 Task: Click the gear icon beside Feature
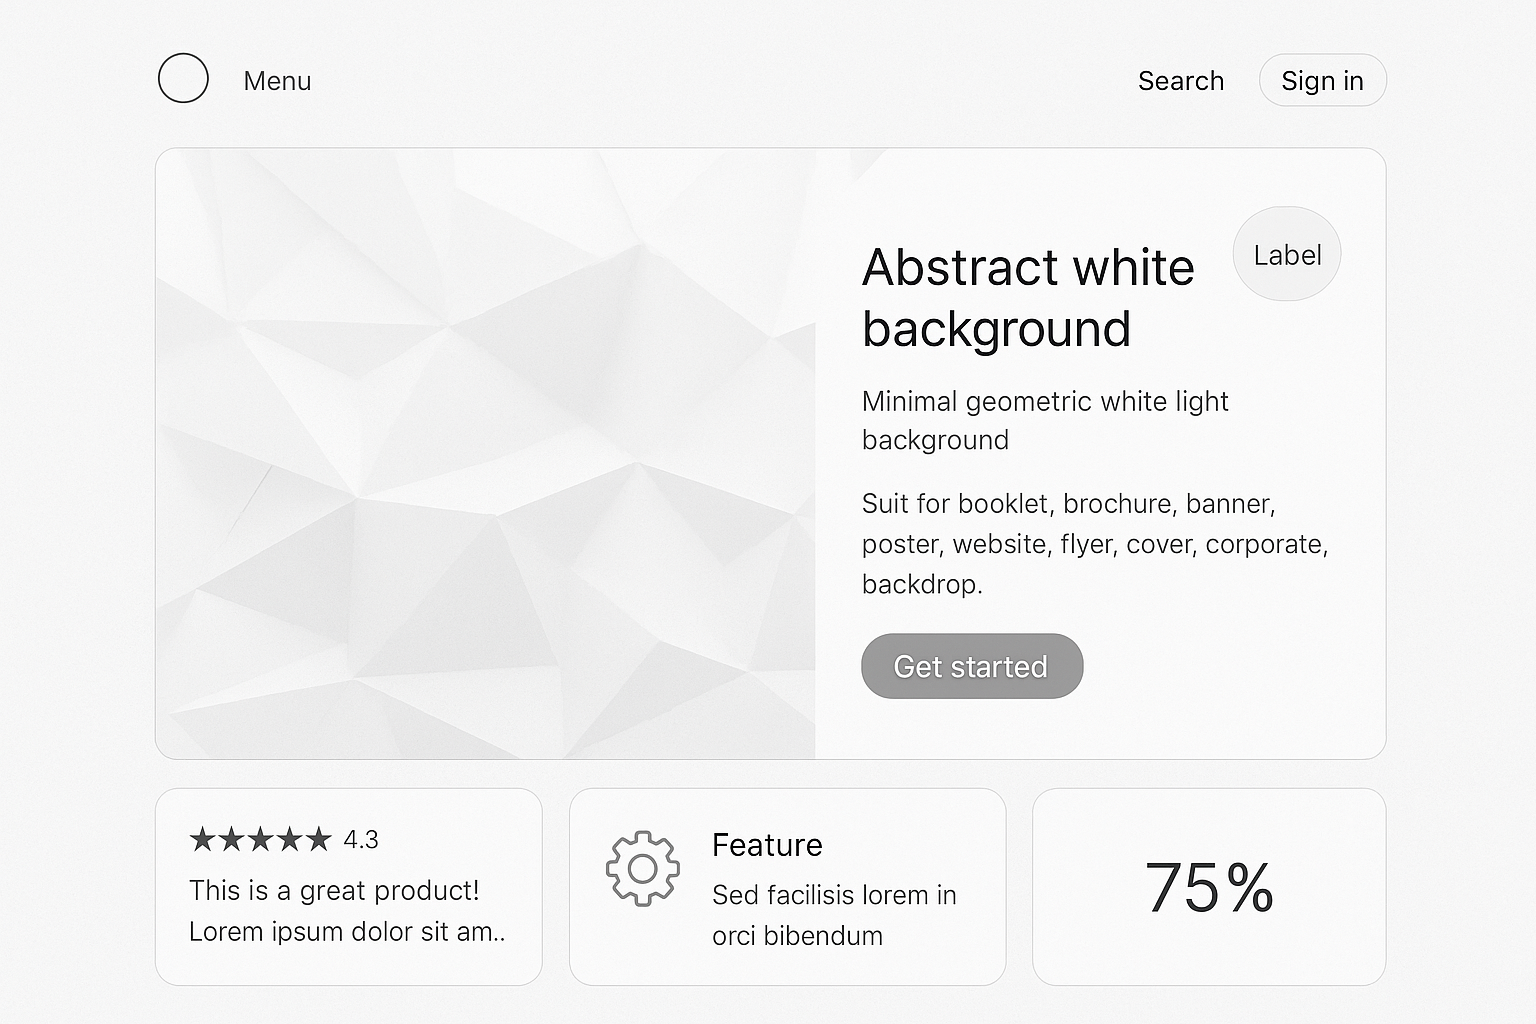tap(643, 868)
